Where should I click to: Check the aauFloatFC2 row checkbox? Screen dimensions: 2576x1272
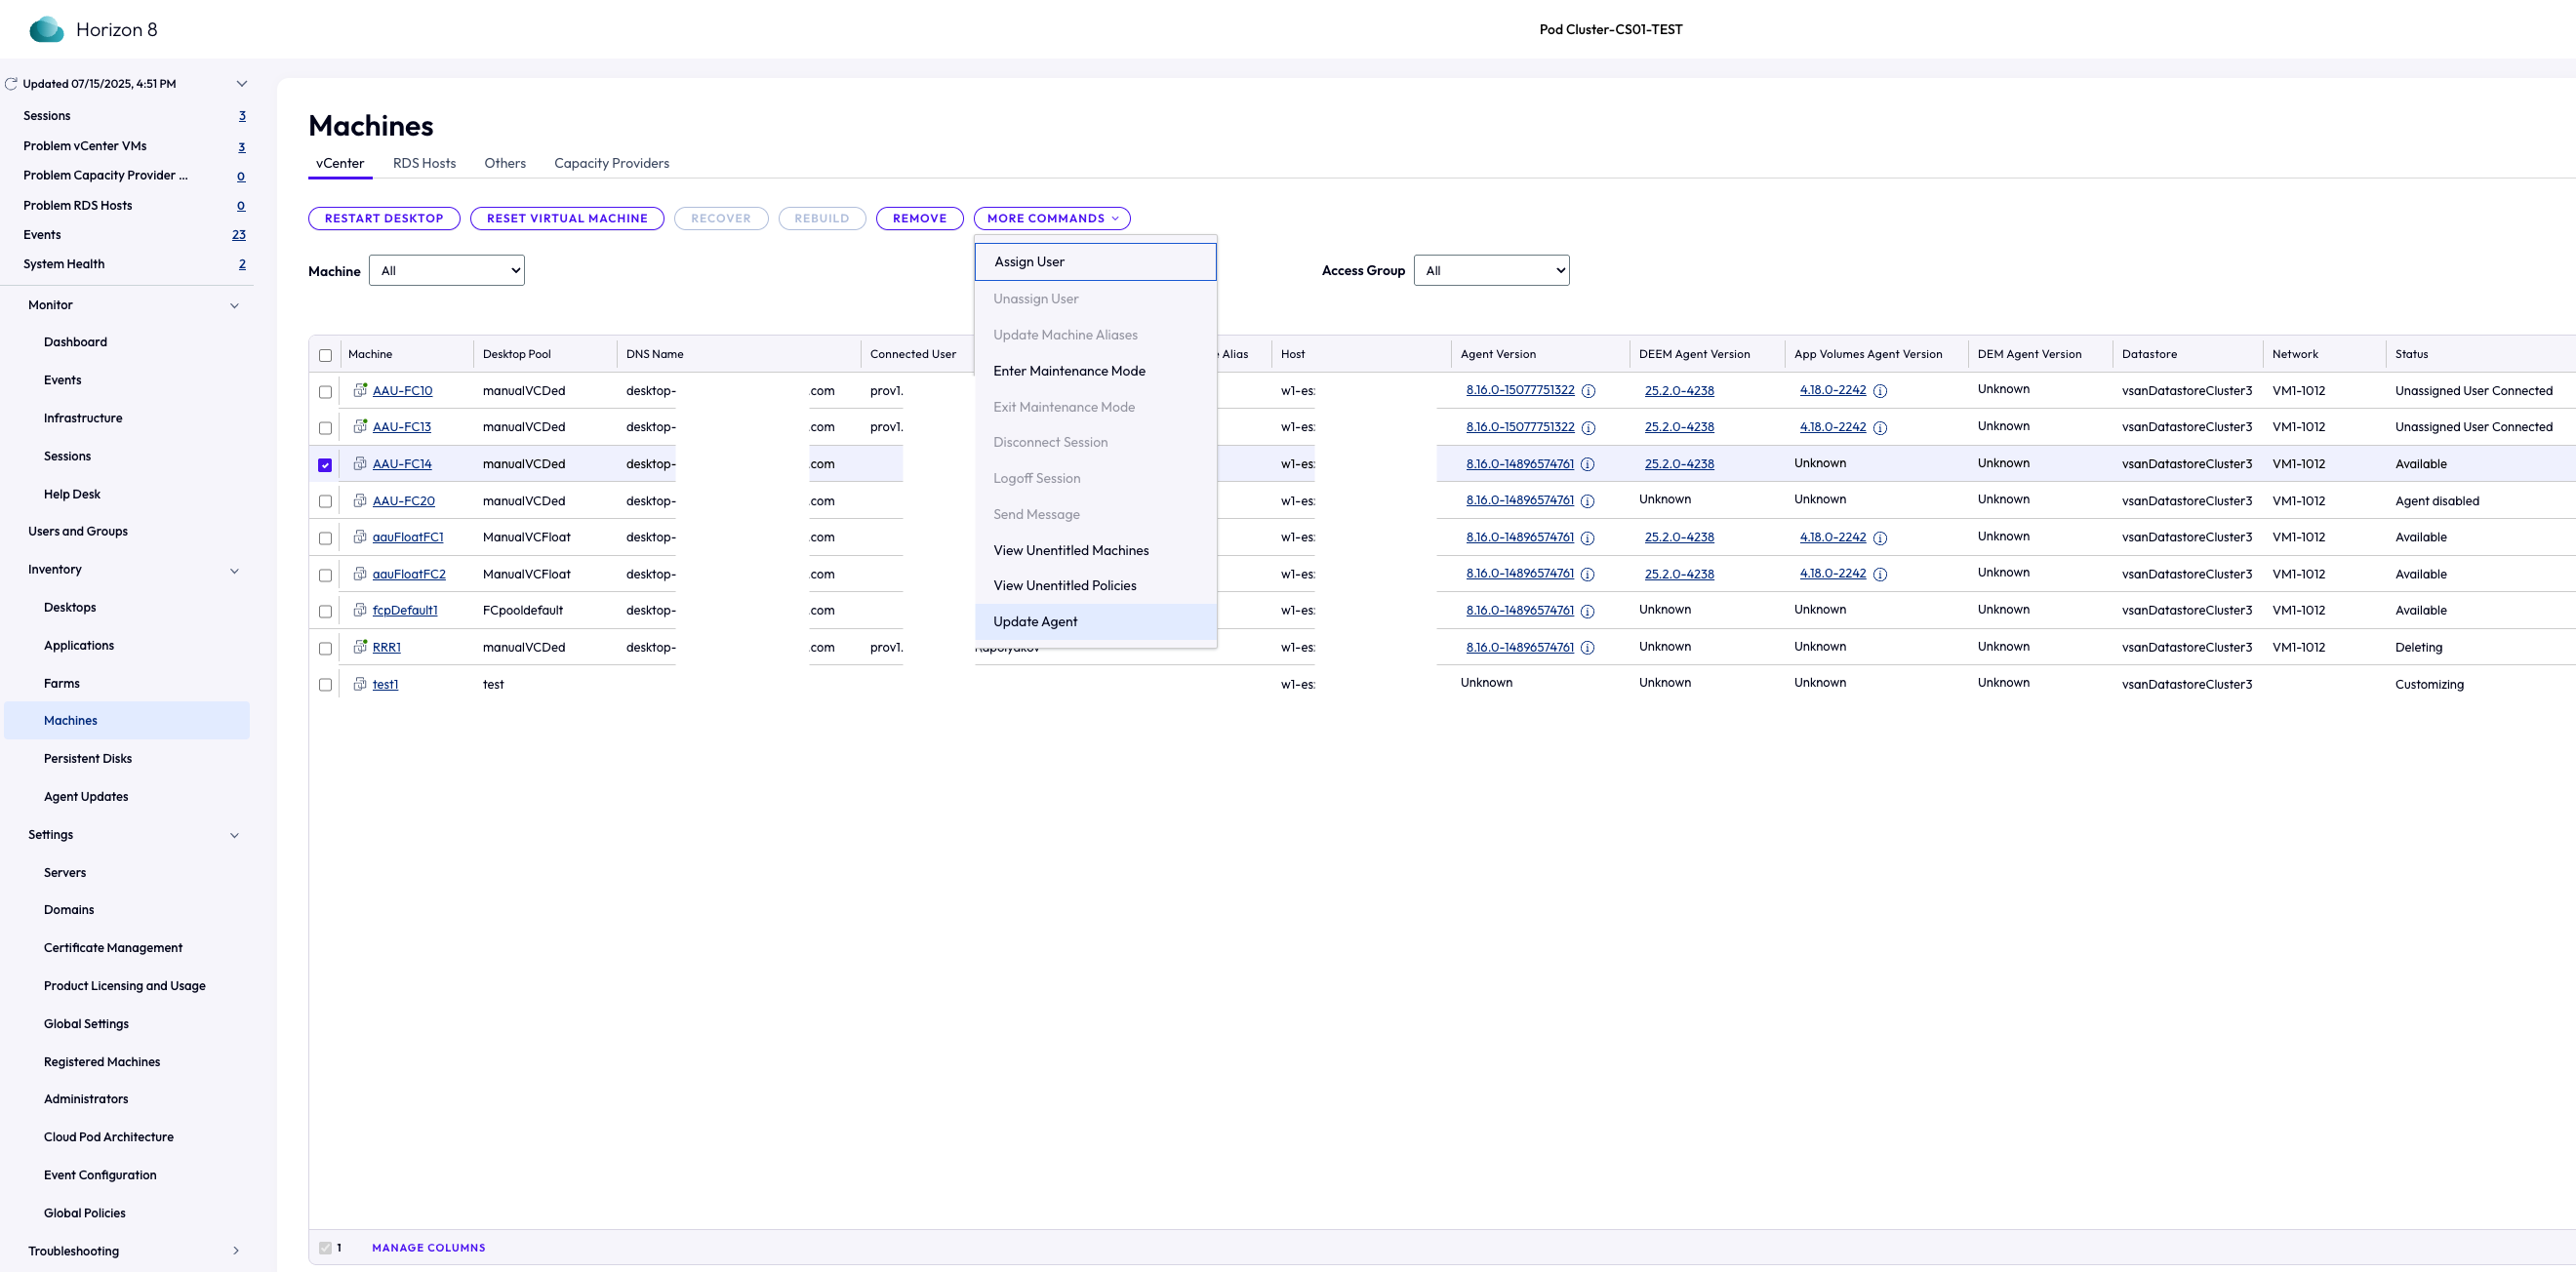(325, 575)
